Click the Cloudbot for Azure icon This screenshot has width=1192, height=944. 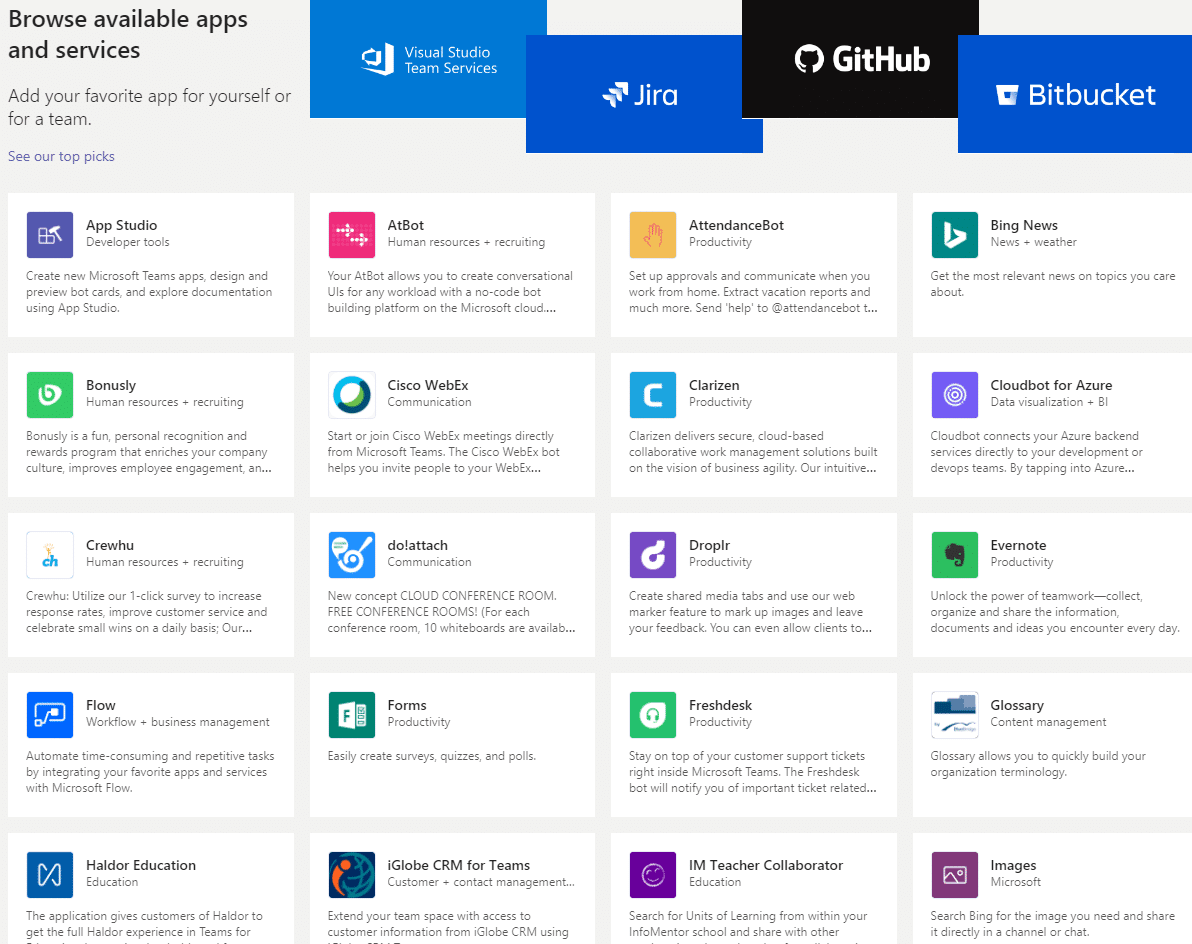954,394
